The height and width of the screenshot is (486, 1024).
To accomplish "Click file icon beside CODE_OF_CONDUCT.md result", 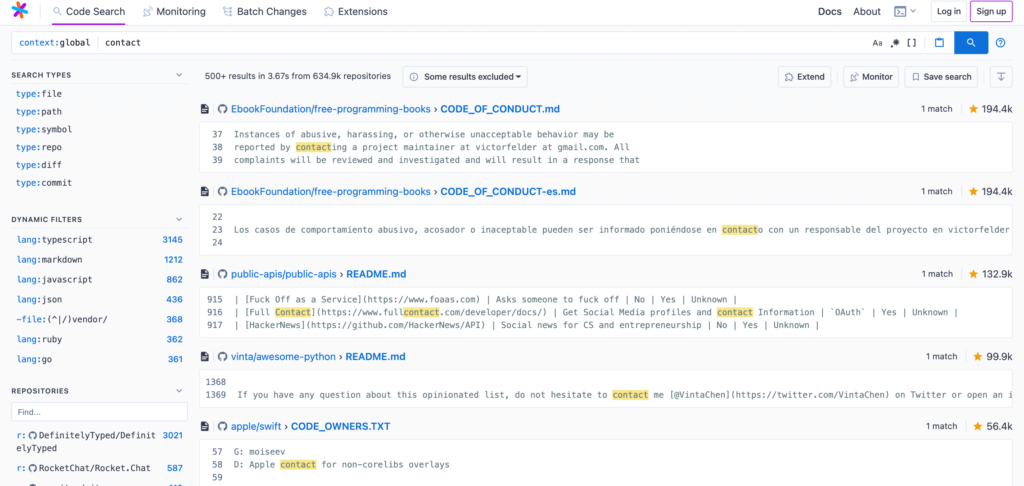I will (x=204, y=109).
